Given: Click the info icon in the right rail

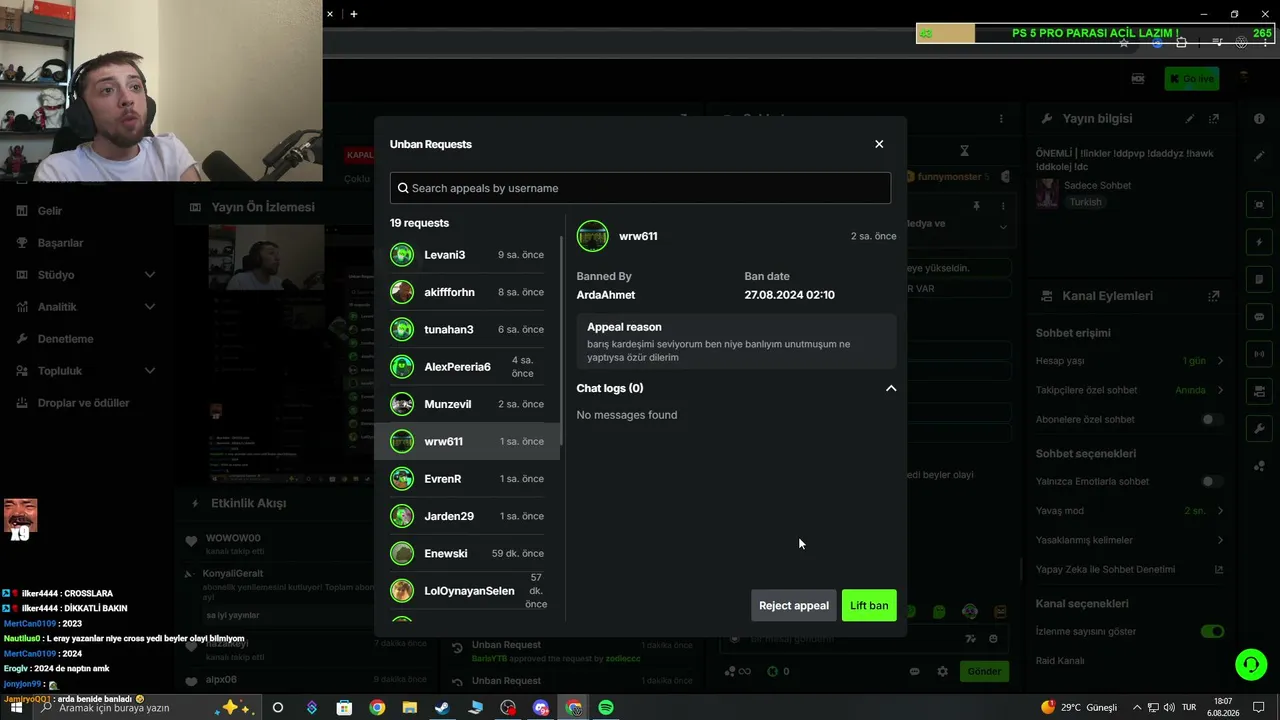Looking at the screenshot, I should point(1259,118).
